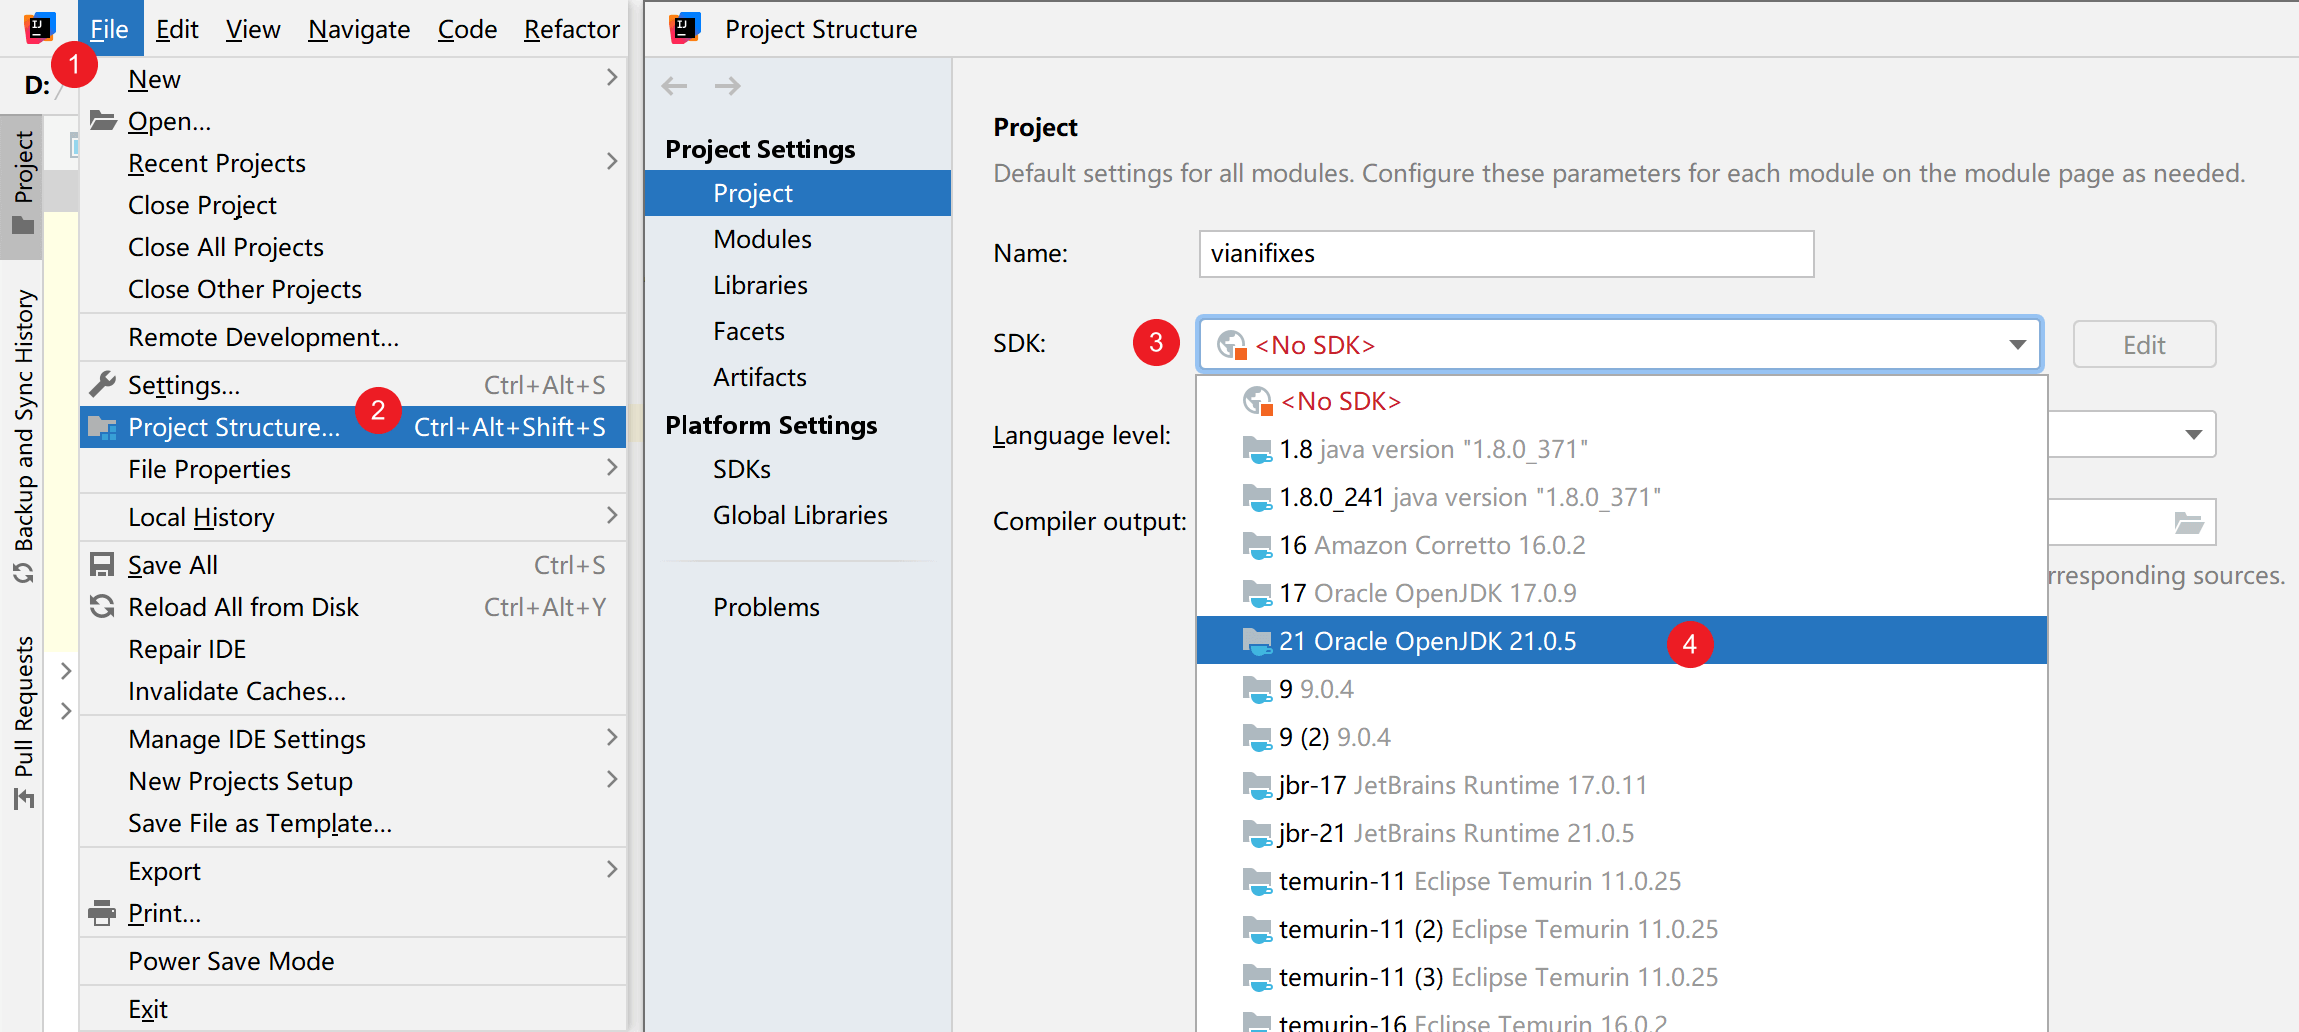Open the Pull Requests tool window
The height and width of the screenshot is (1032, 2299).
tap(24, 720)
